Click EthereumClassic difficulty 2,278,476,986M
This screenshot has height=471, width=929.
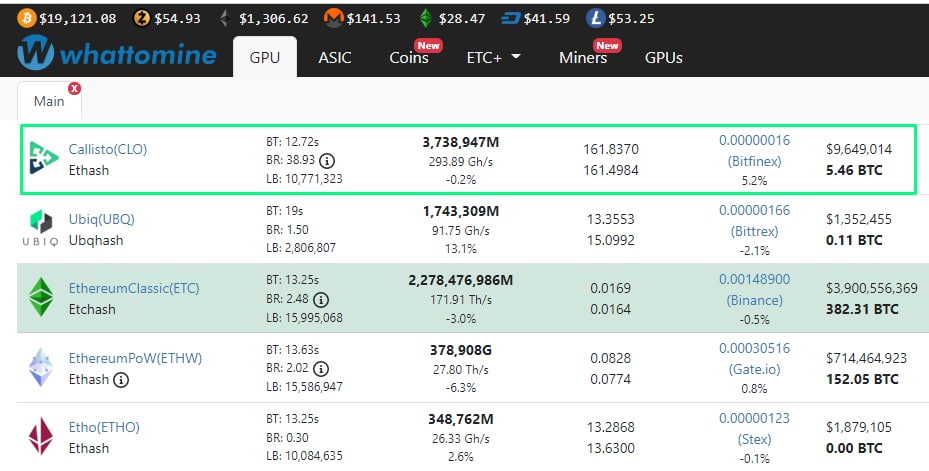460,280
